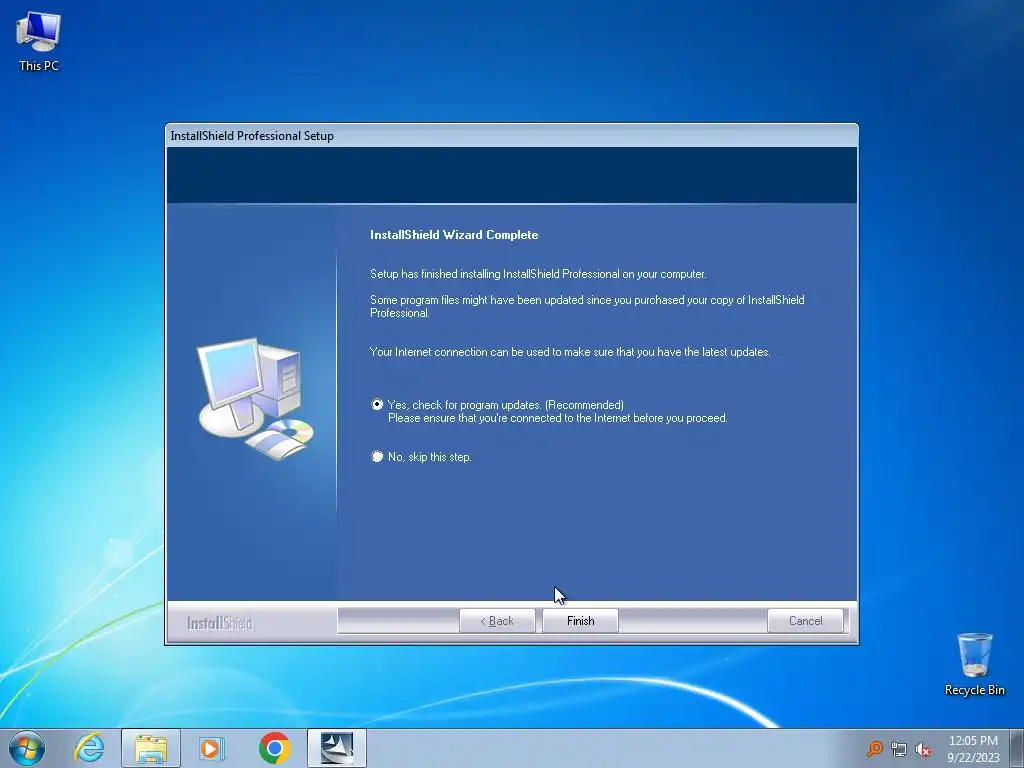Image resolution: width=1024 pixels, height=768 pixels.
Task: Select 'Yes, check for program updates' option
Action: 377,405
